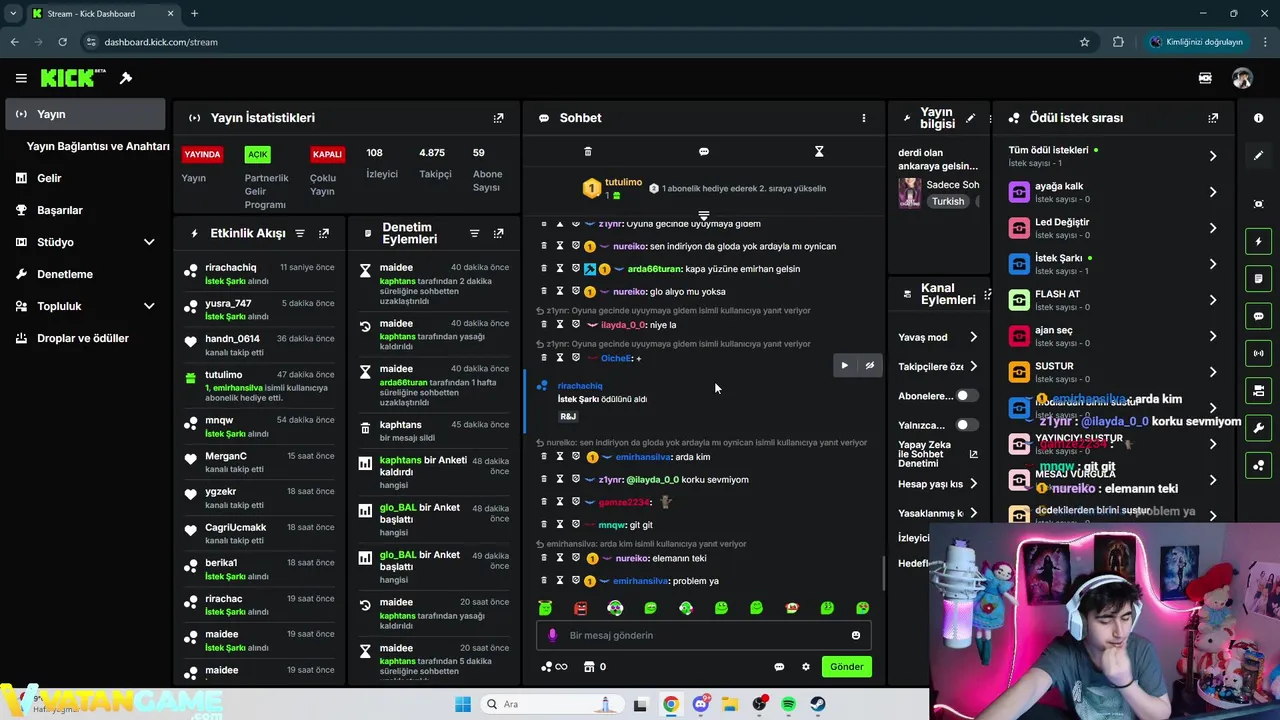Pop out the Denetim Eylemleri panel
Screen dimensions: 1280x720
(499, 233)
